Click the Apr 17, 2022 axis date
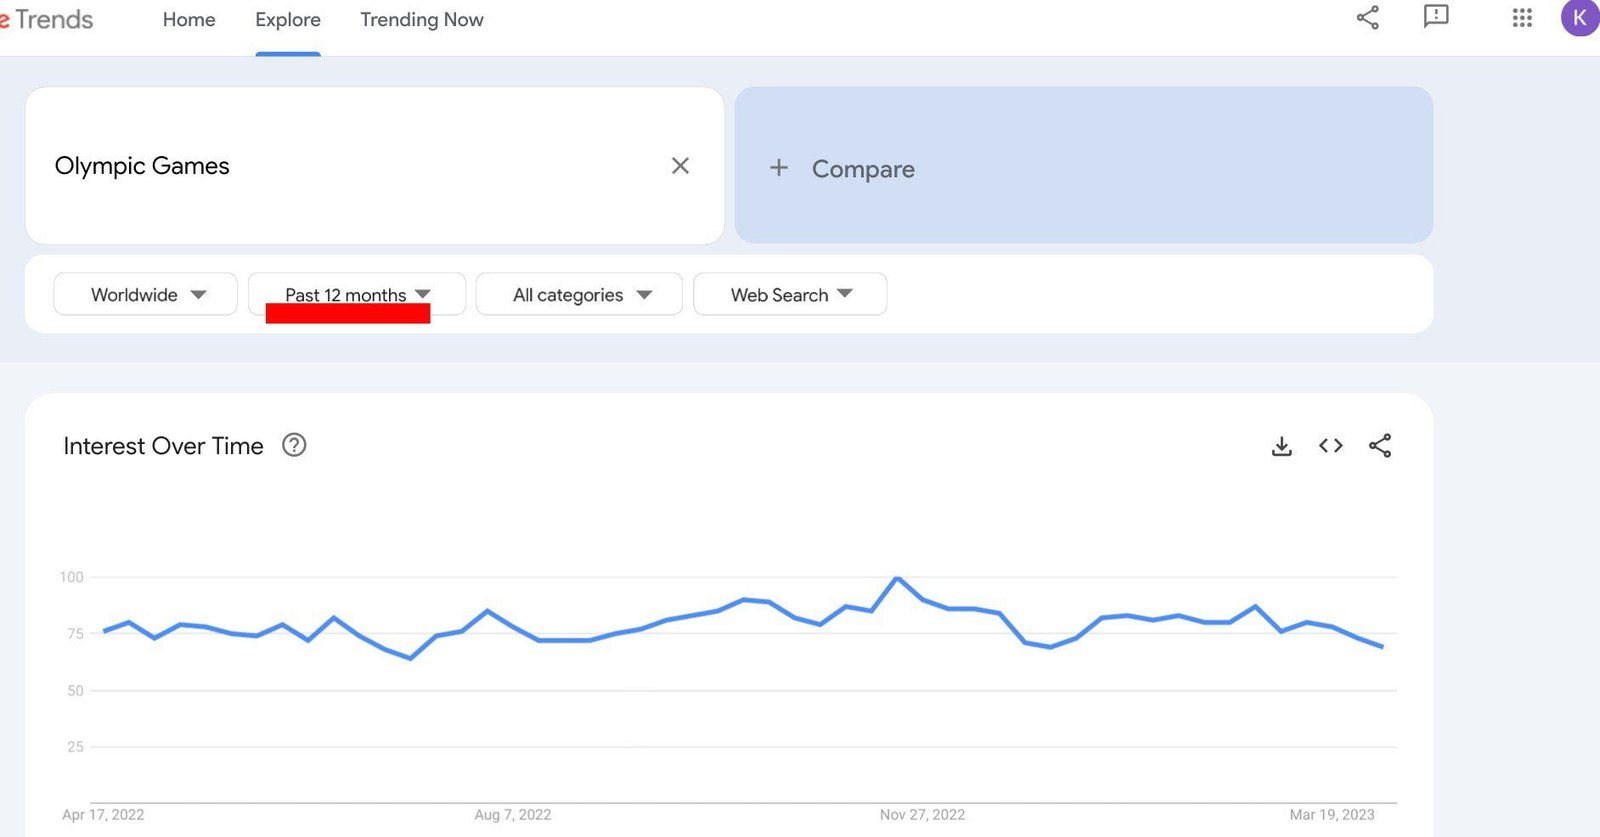The height and width of the screenshot is (837, 1600). coord(103,815)
